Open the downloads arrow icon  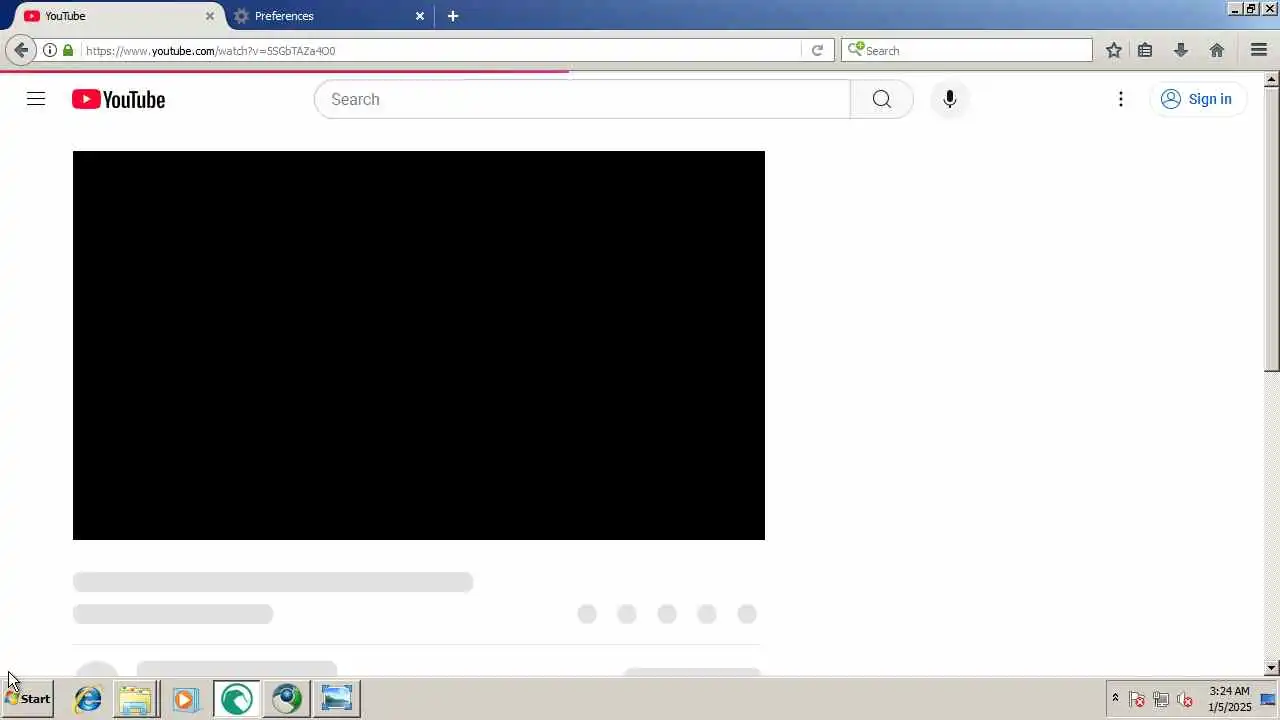(1181, 50)
